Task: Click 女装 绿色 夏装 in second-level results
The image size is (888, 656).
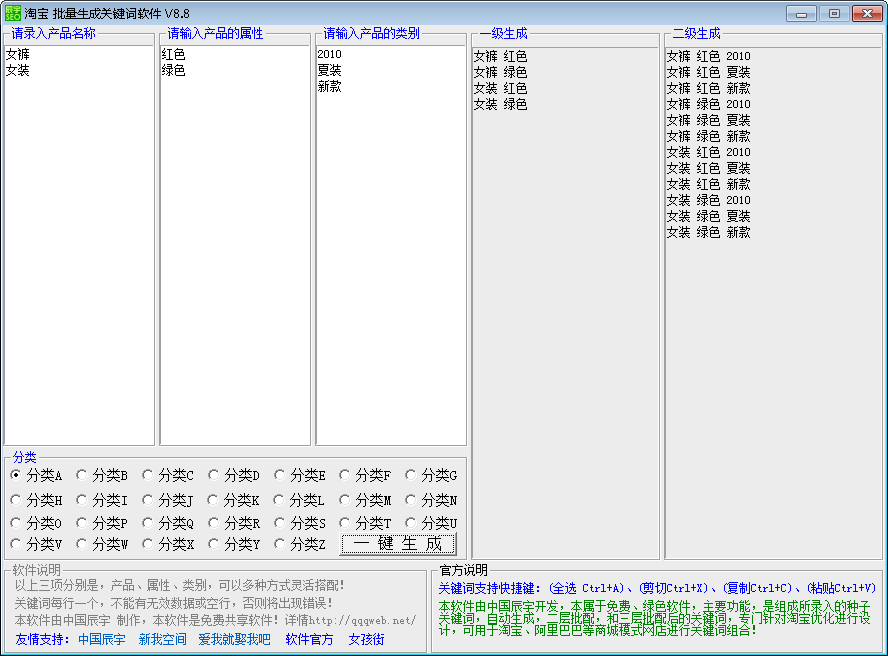Action: (708, 216)
